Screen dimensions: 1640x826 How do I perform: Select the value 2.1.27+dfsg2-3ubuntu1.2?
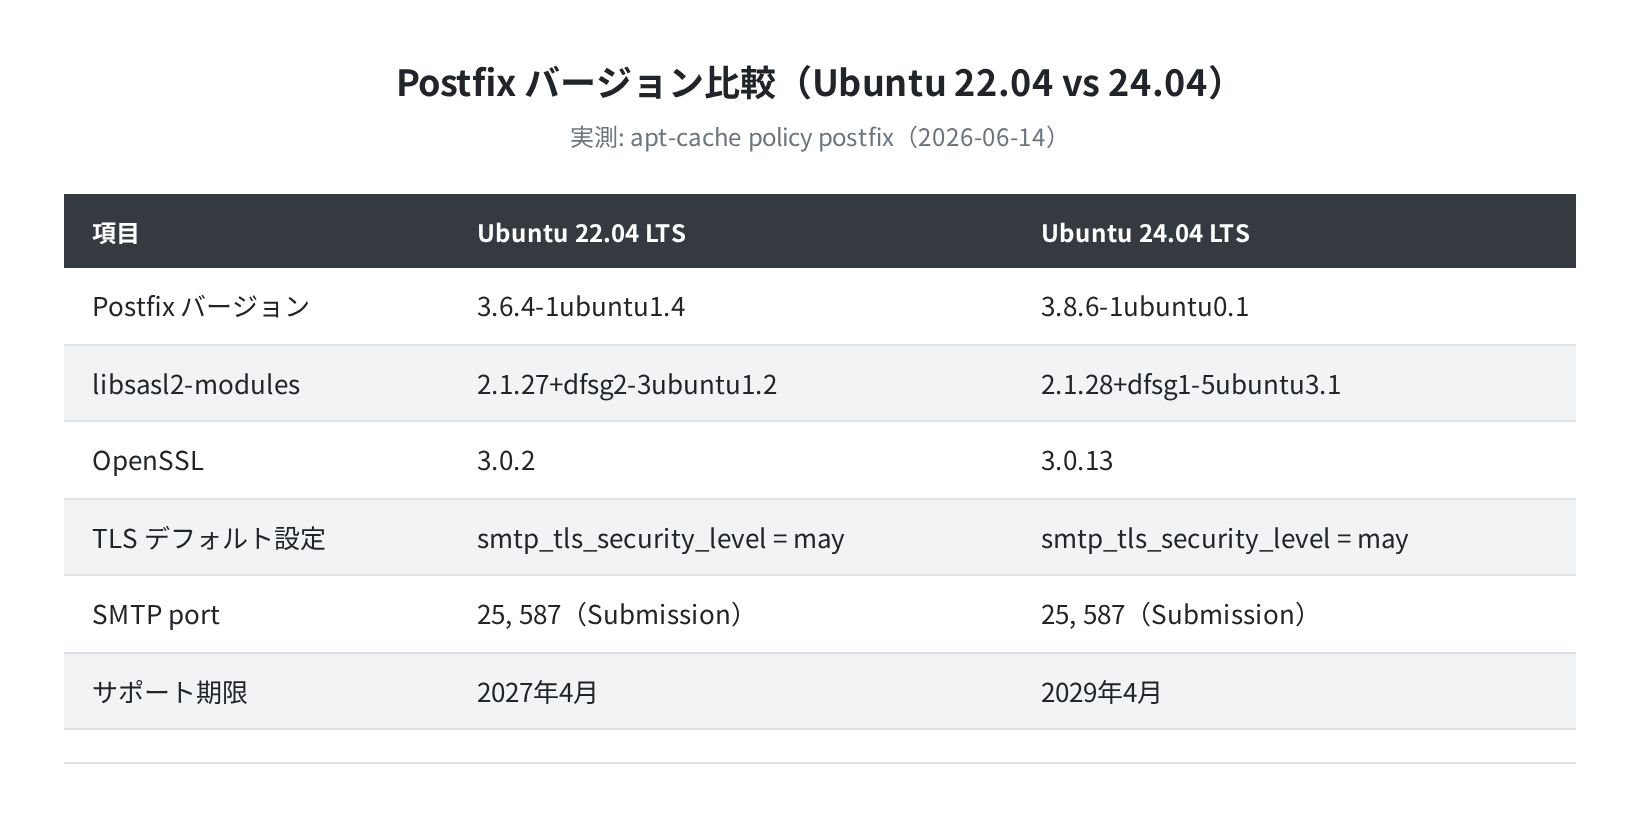tap(627, 384)
